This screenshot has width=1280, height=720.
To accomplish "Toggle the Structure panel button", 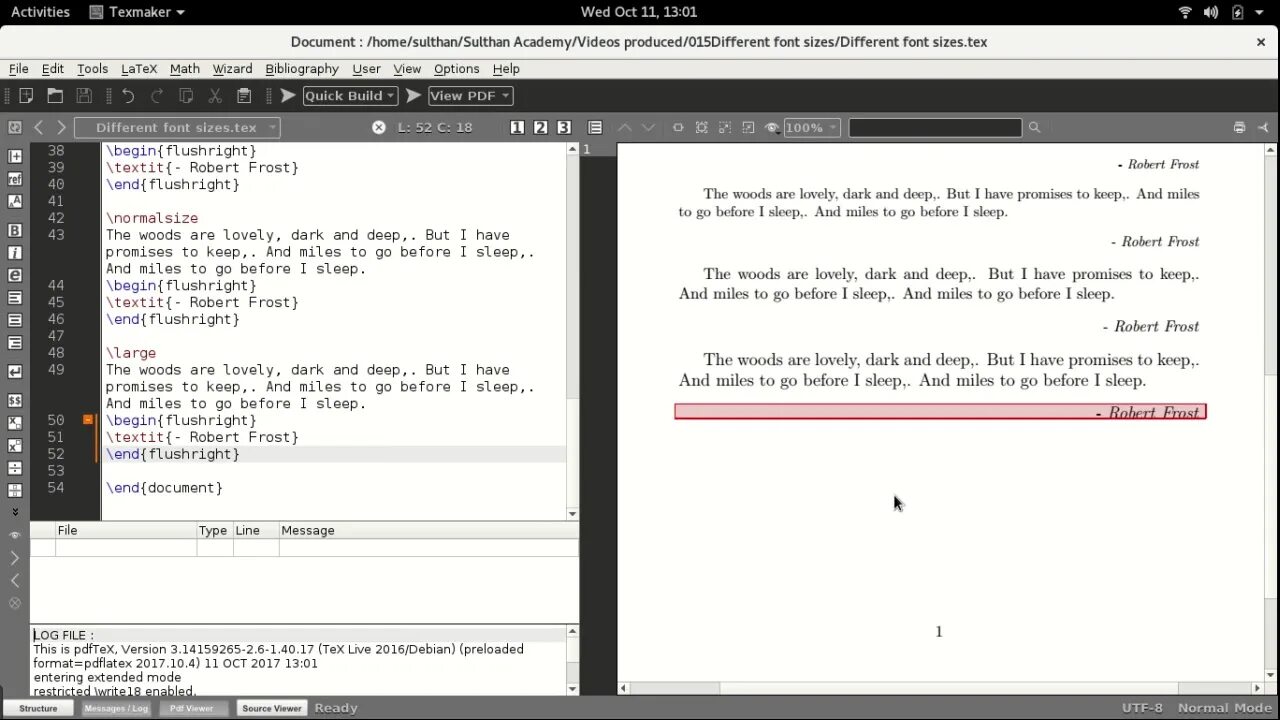I will (38, 708).
